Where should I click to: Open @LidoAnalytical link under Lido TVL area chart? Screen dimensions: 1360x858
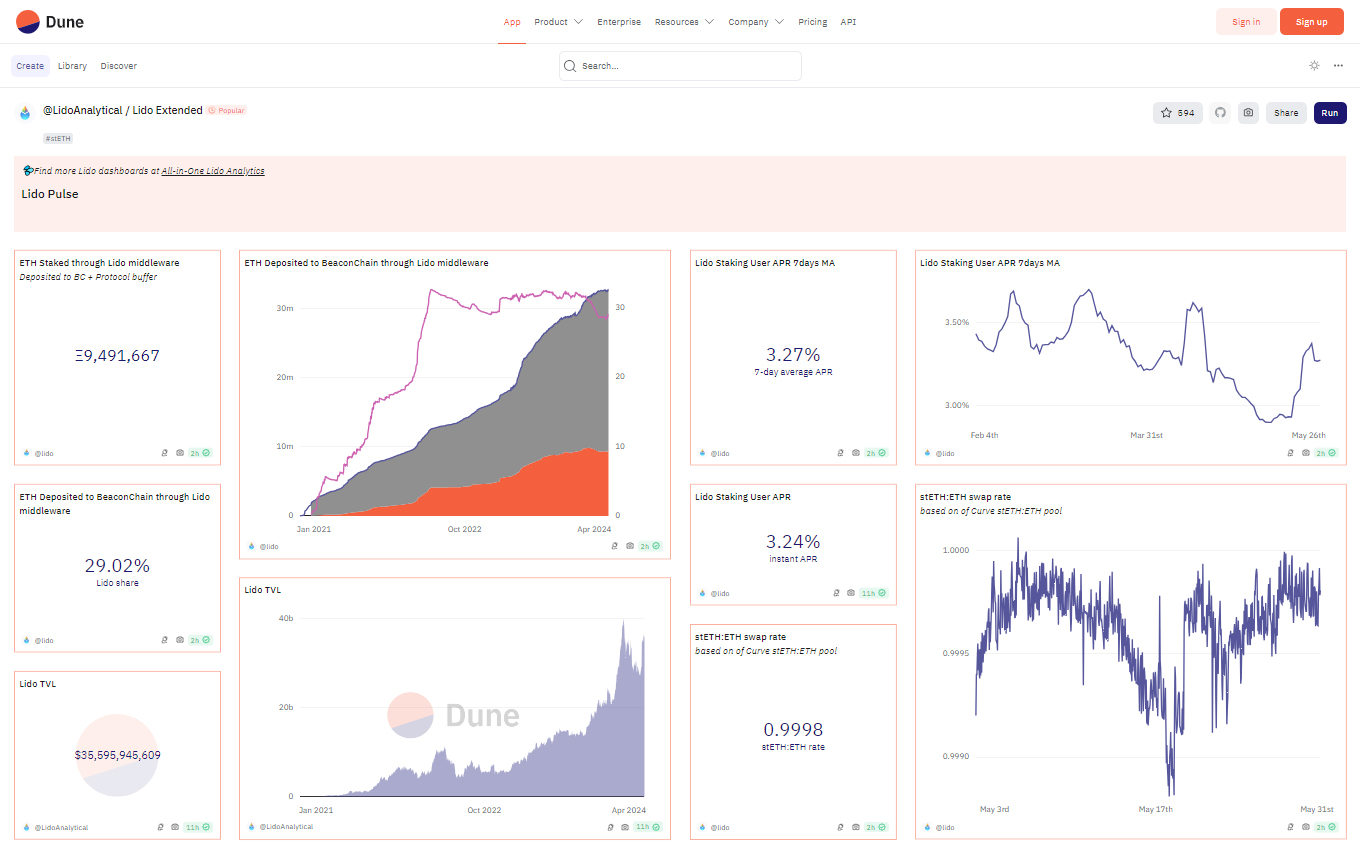286,827
